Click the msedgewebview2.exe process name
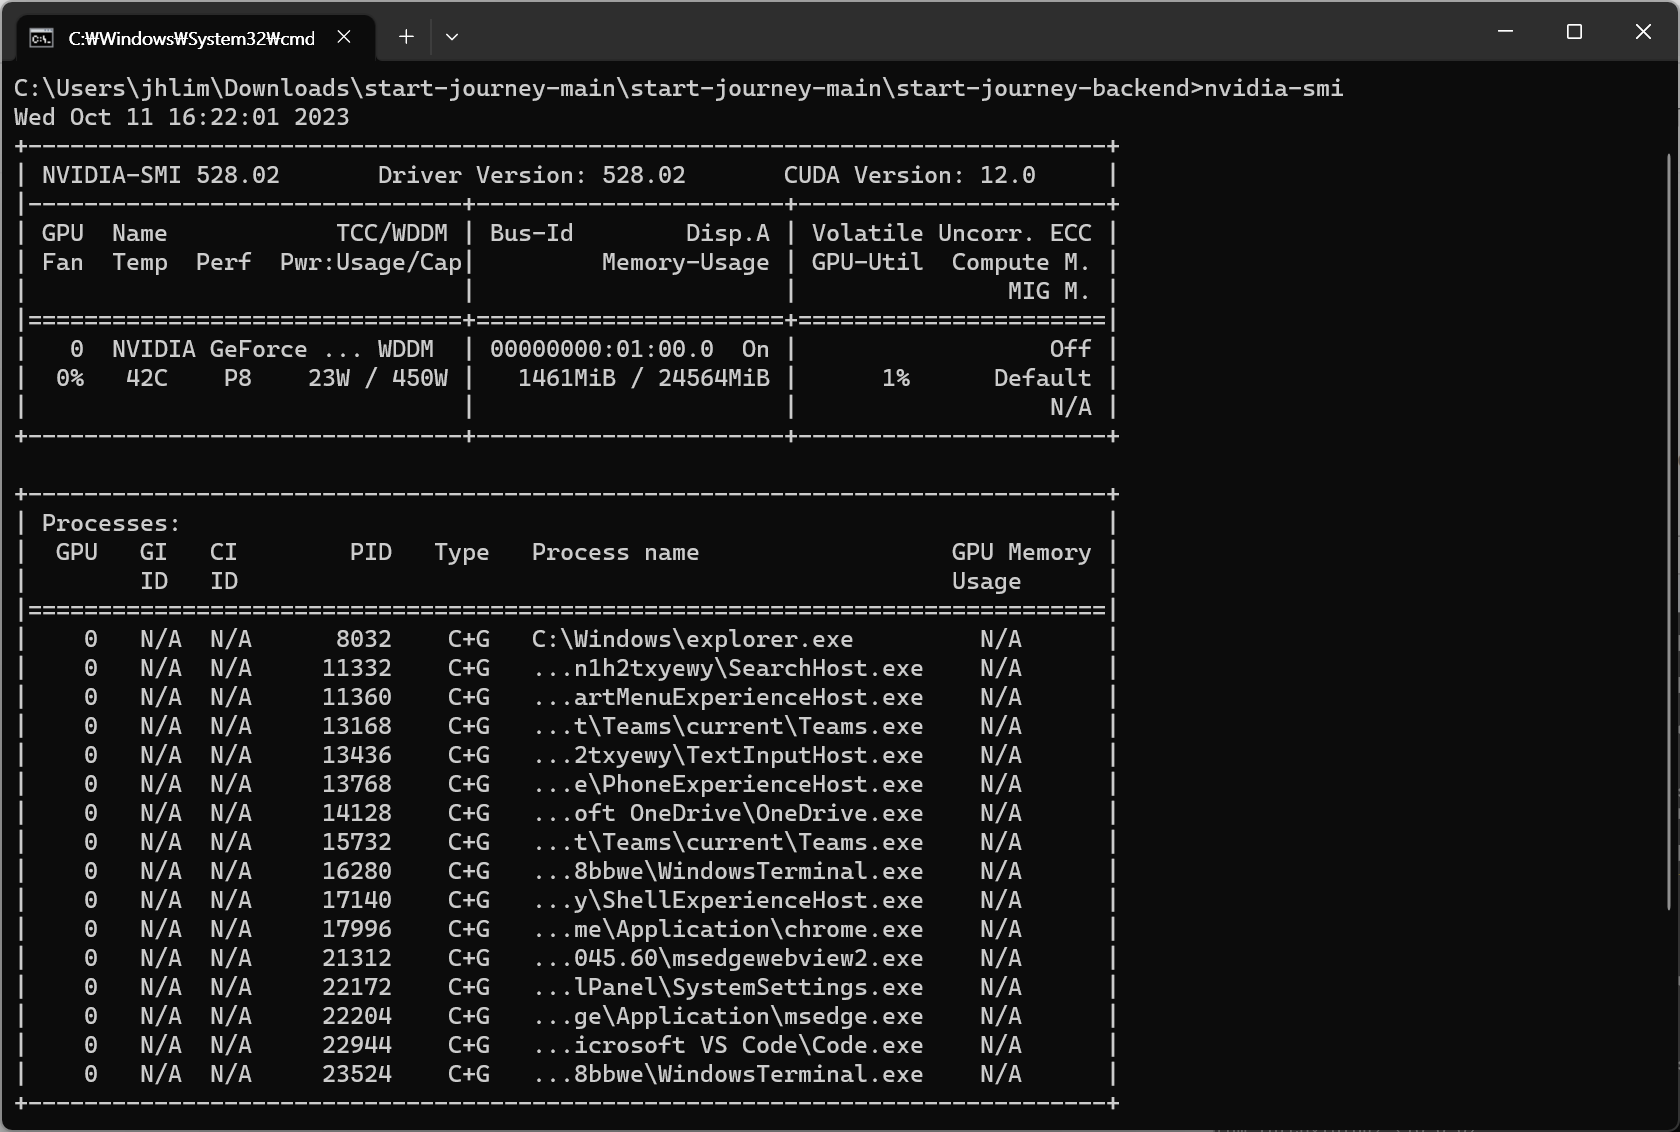 [x=728, y=958]
